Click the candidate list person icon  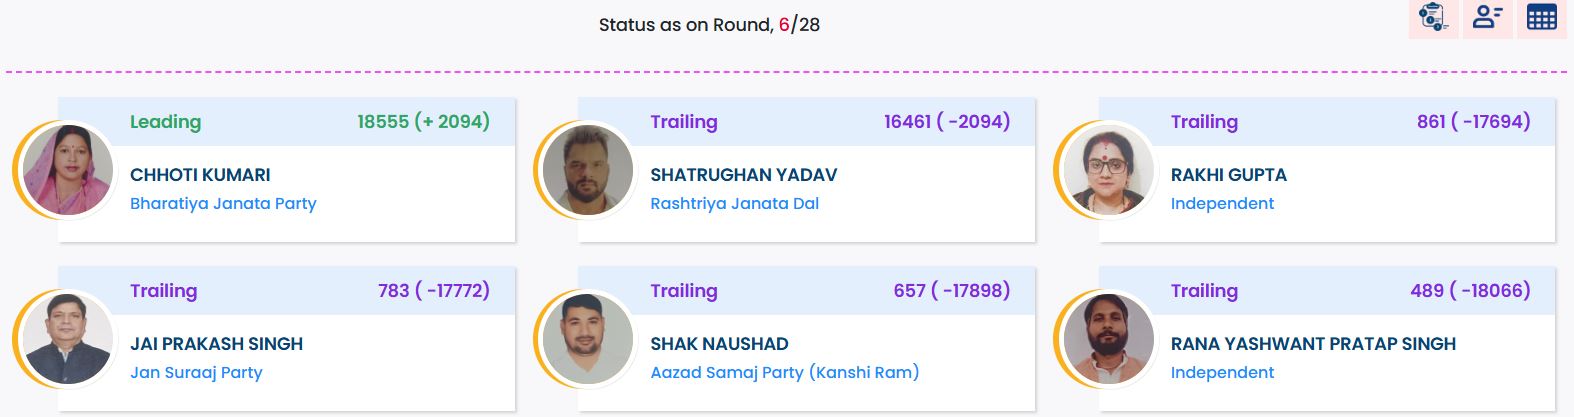point(1487,17)
